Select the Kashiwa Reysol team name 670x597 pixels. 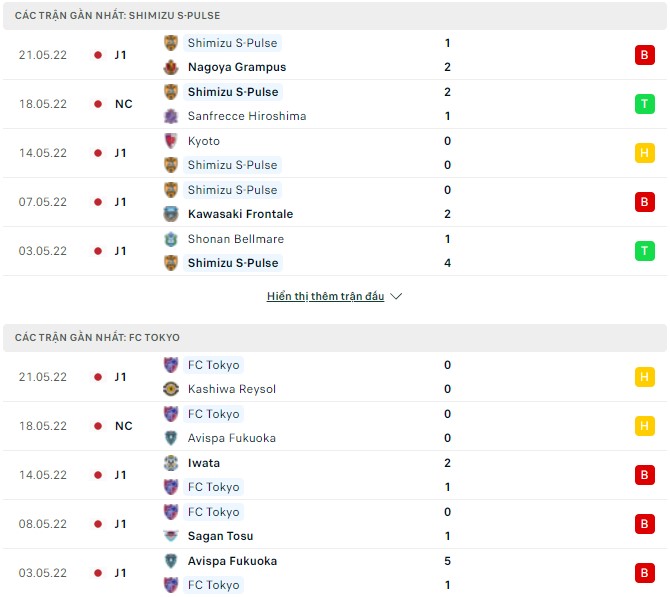pos(231,389)
